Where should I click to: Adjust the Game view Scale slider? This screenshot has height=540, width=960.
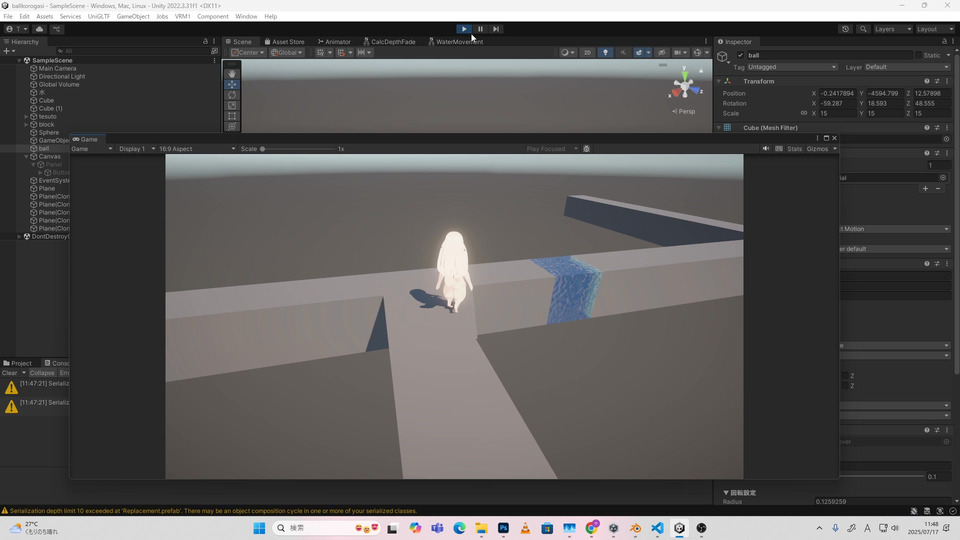click(298, 149)
